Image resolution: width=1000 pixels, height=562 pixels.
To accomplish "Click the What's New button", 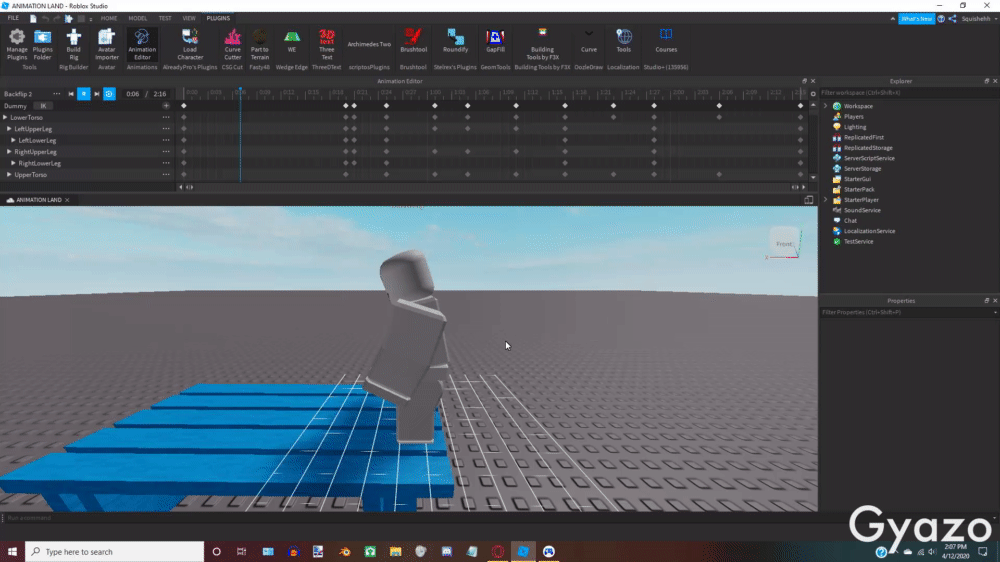I will click(916, 19).
